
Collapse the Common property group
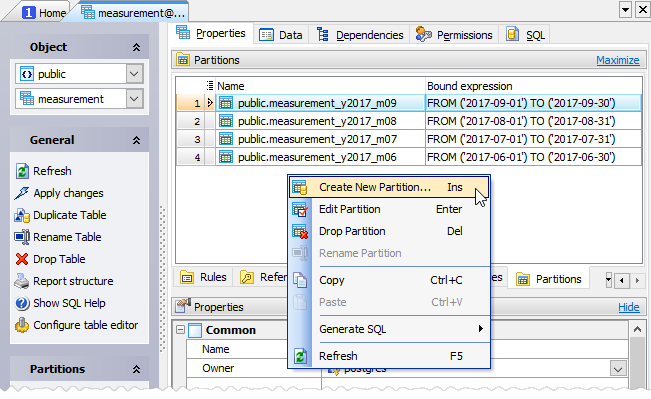(x=180, y=330)
